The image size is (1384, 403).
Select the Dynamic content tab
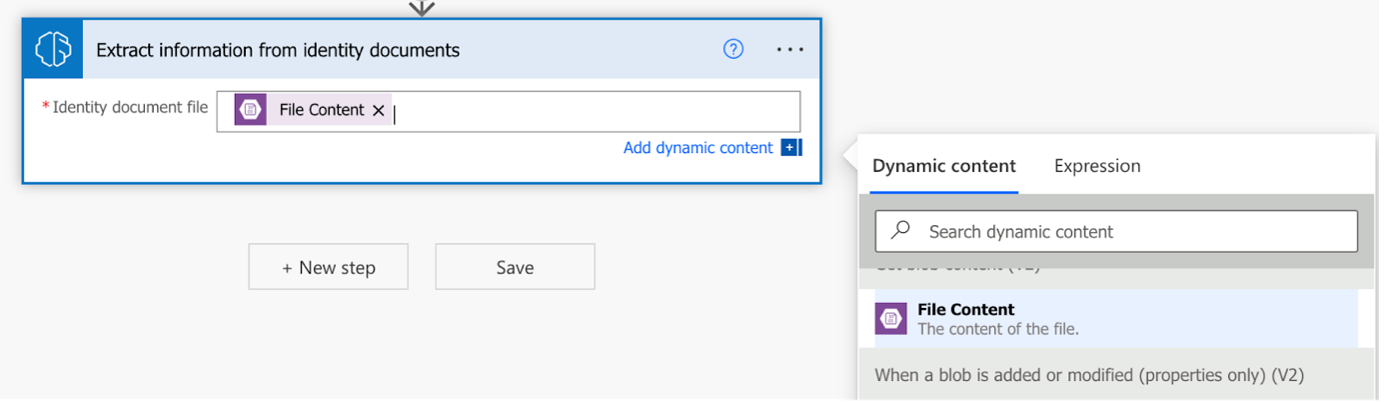(x=944, y=166)
